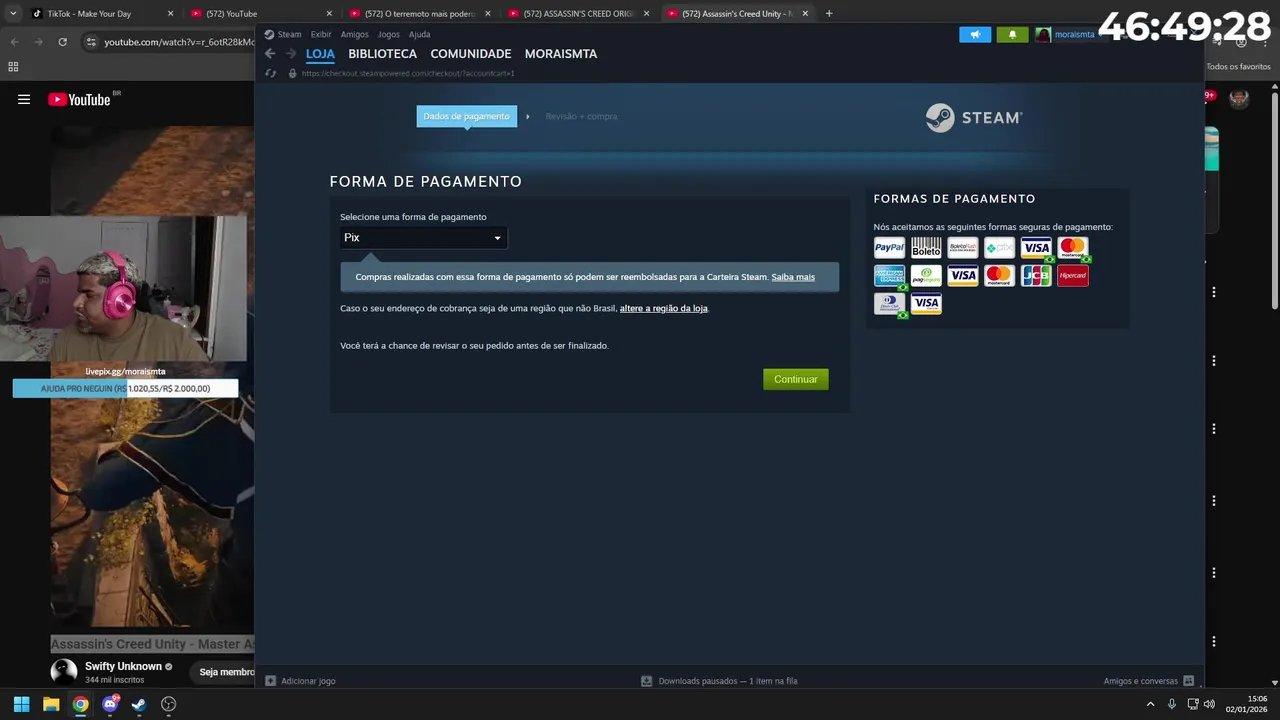Open Steam announcements megaphone button

click(975, 34)
